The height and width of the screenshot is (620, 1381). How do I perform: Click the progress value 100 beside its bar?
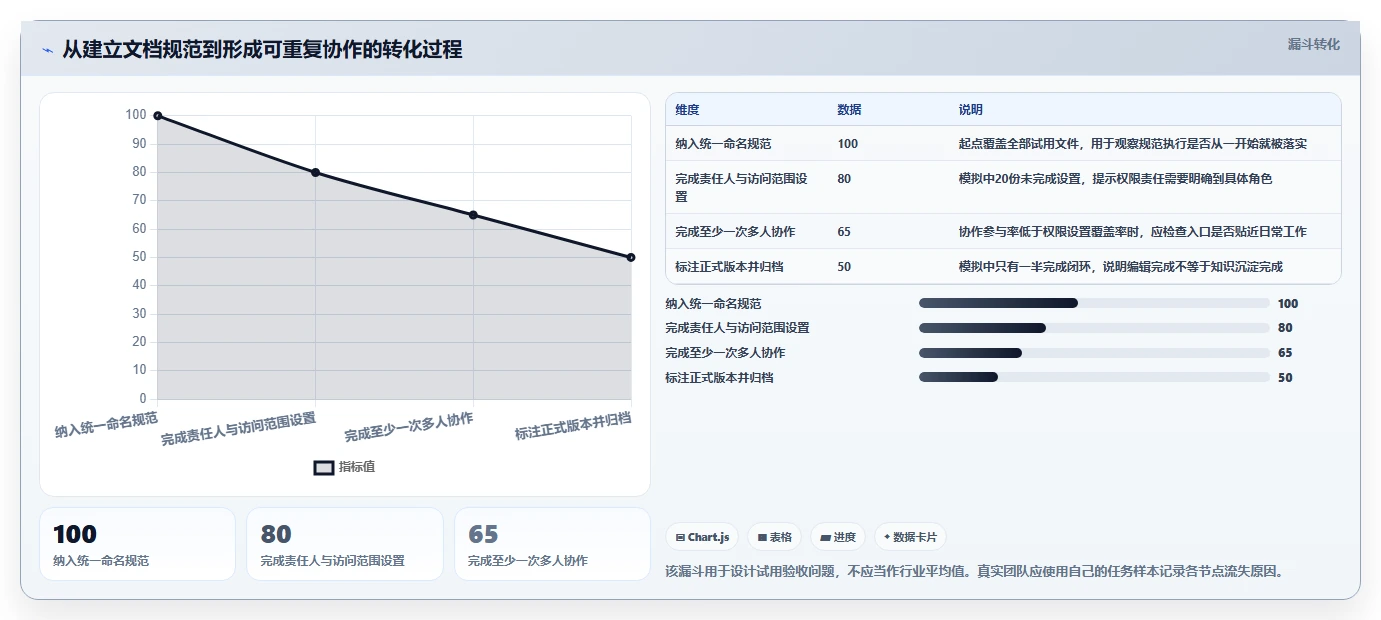click(x=1288, y=303)
